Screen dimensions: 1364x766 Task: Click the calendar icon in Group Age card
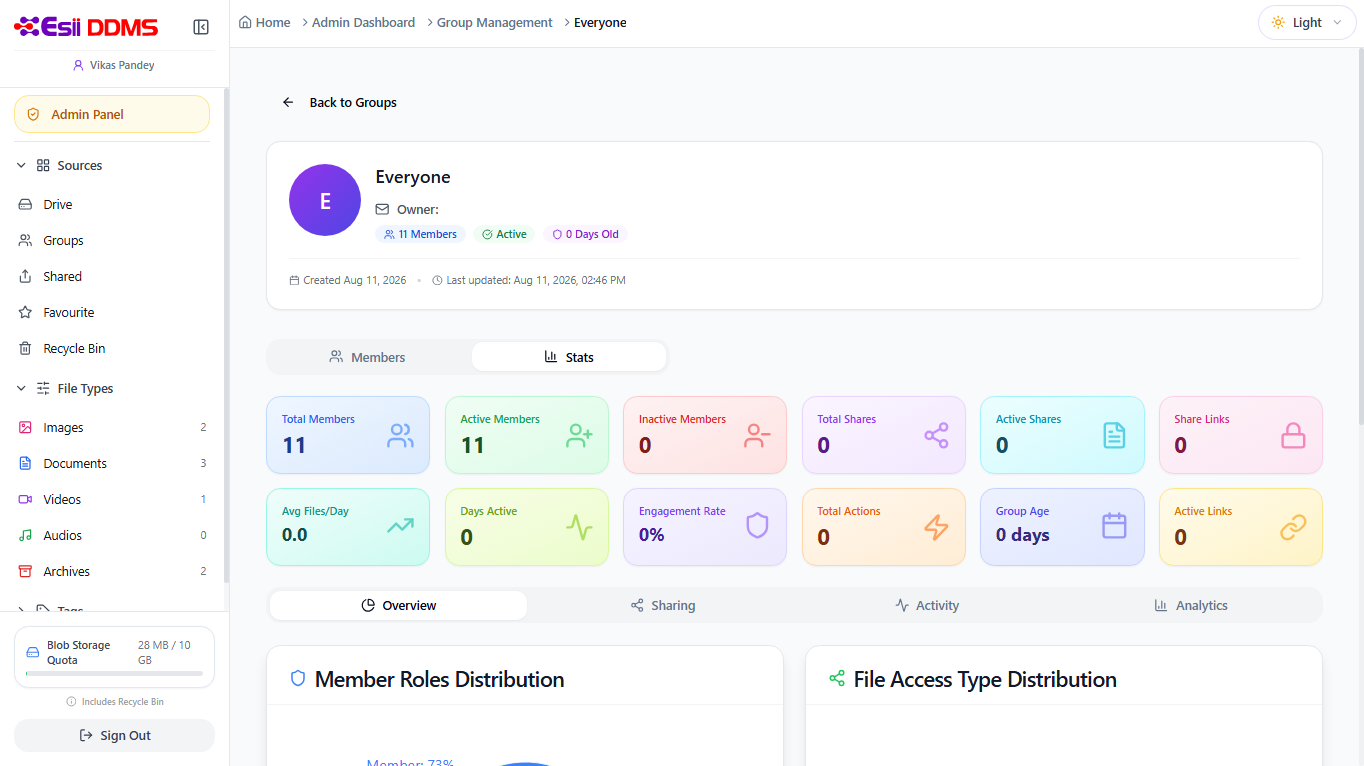tap(1115, 526)
